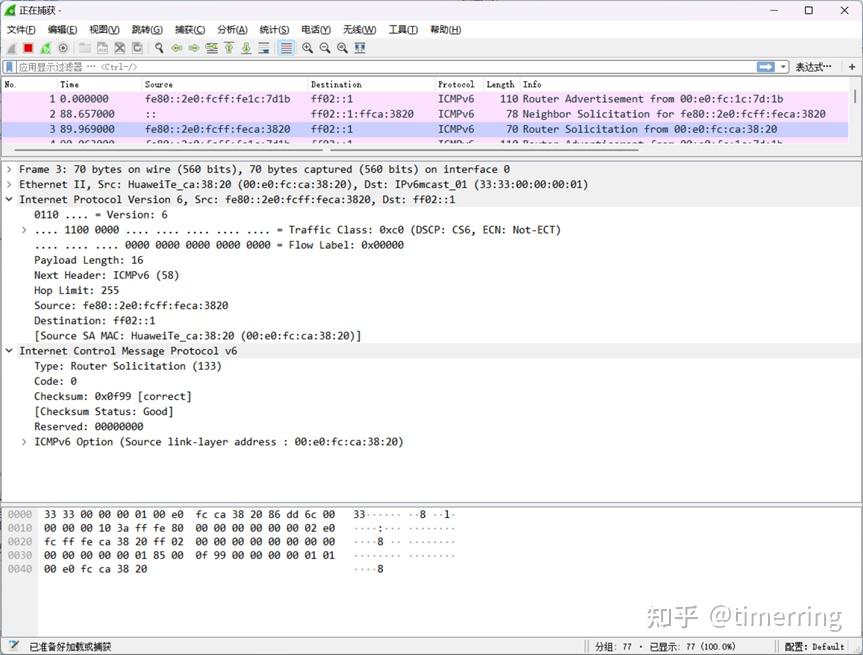This screenshot has width=863, height=655.
Task: Select the Neighbor Solicitation packet row
Action: pyautogui.click(x=300, y=114)
